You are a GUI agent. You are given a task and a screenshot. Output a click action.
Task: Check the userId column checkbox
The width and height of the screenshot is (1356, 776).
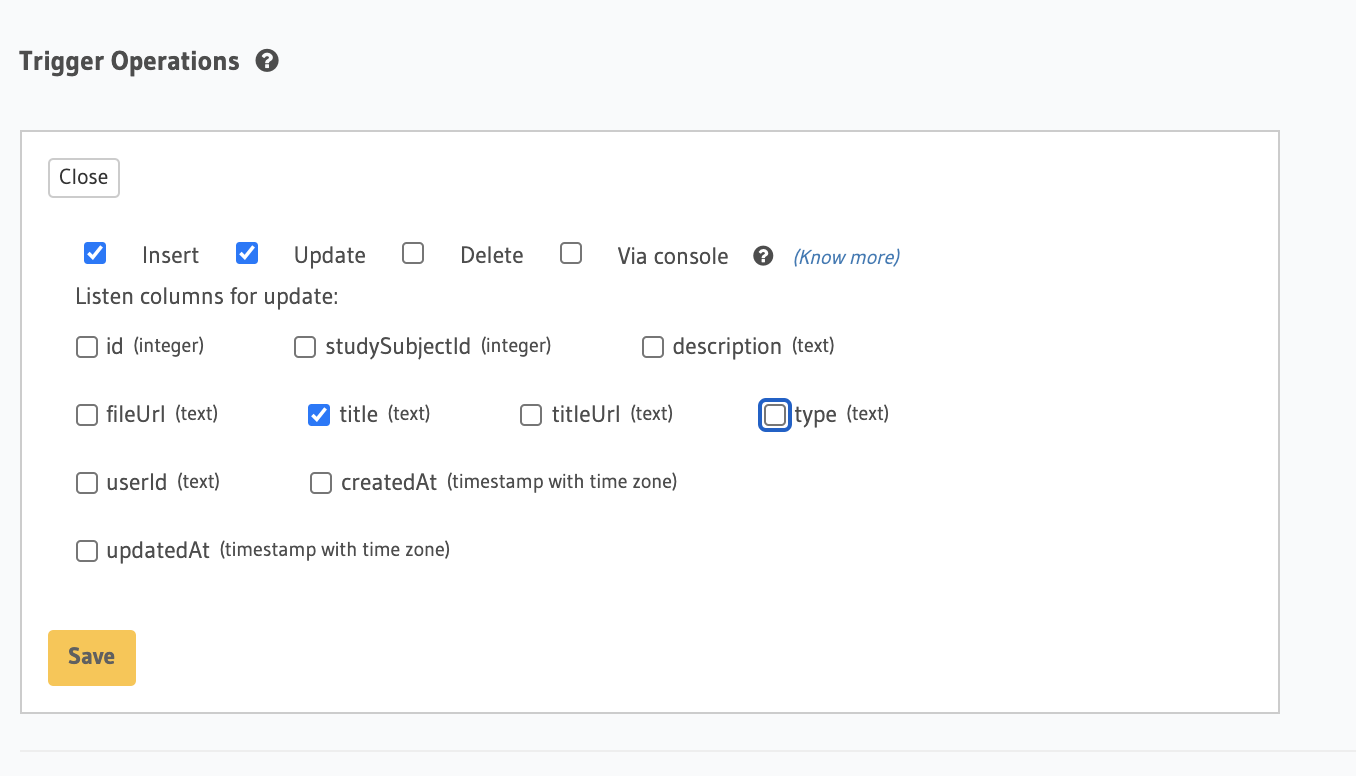click(x=87, y=483)
